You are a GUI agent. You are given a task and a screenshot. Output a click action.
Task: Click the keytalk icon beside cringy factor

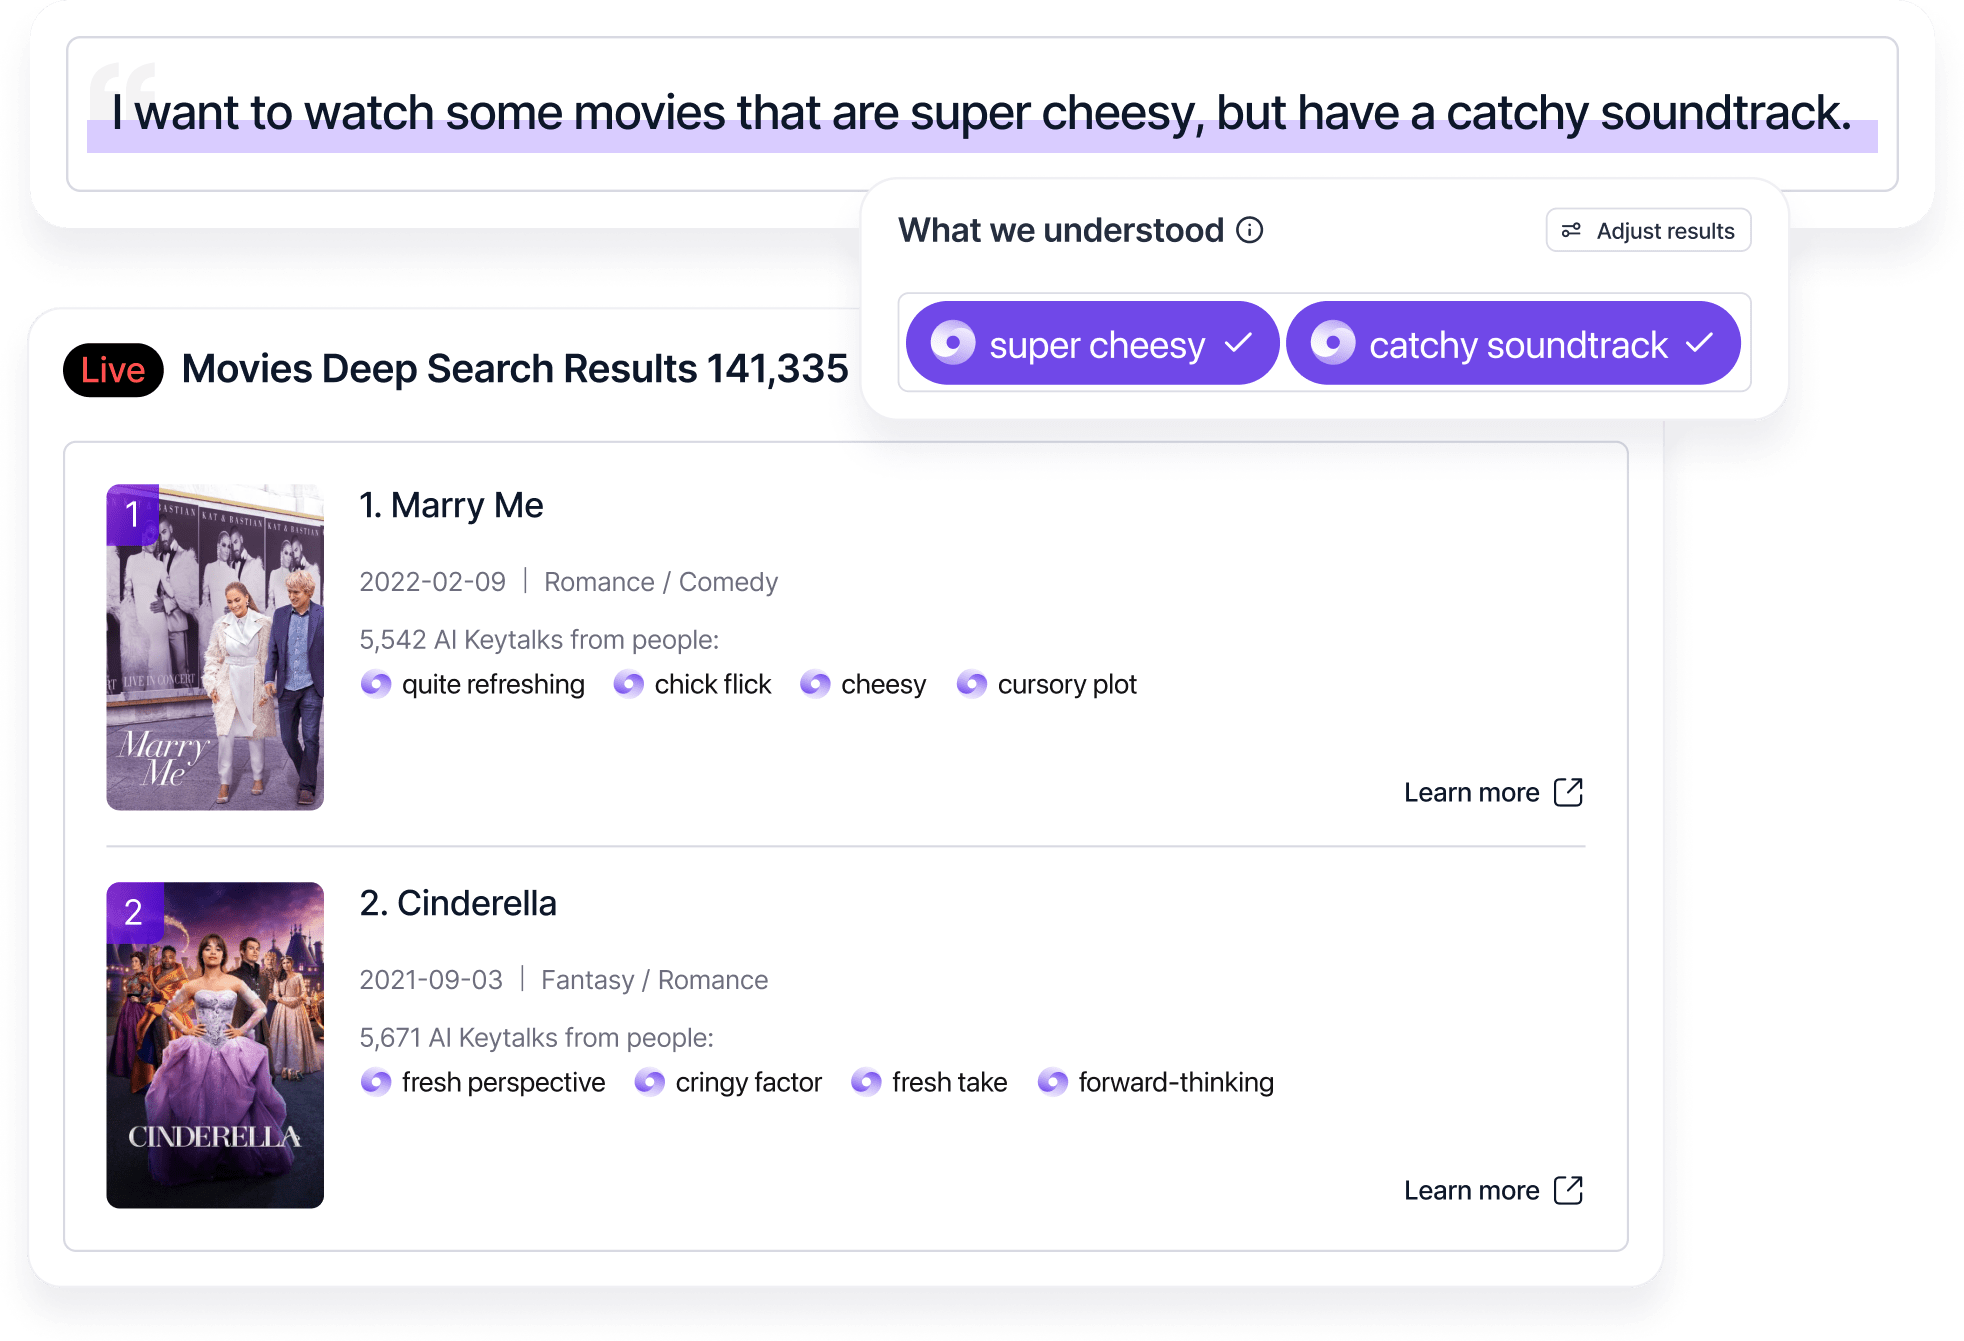(650, 1082)
